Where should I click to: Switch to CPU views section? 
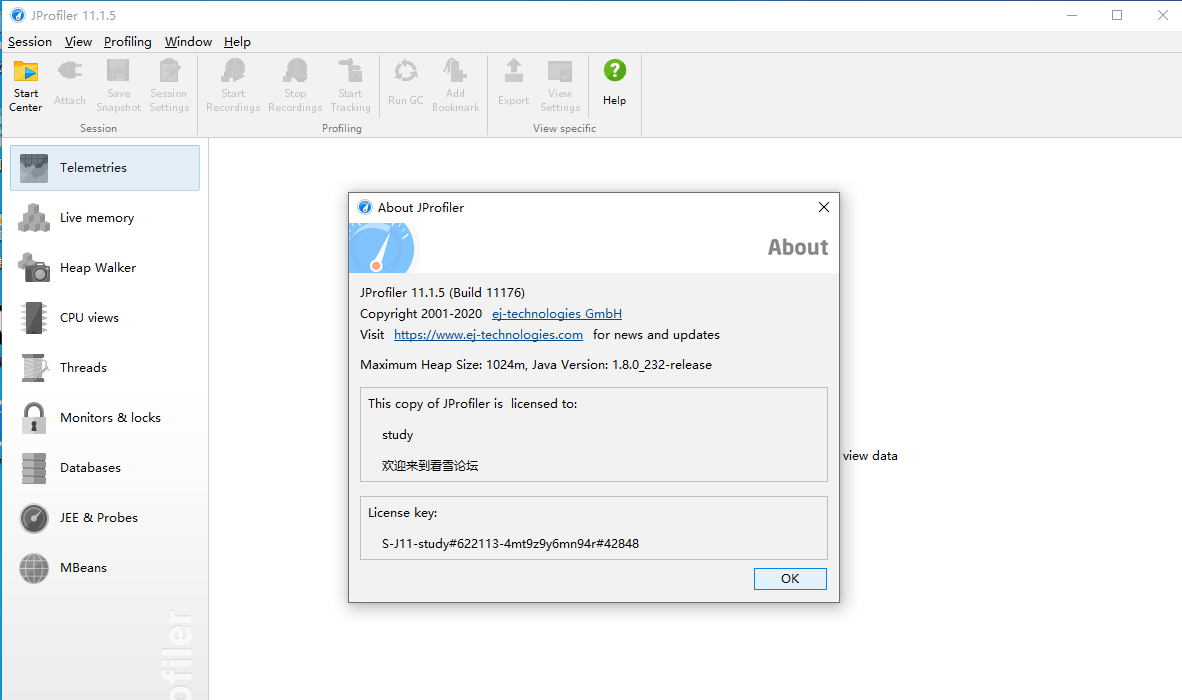(x=105, y=318)
